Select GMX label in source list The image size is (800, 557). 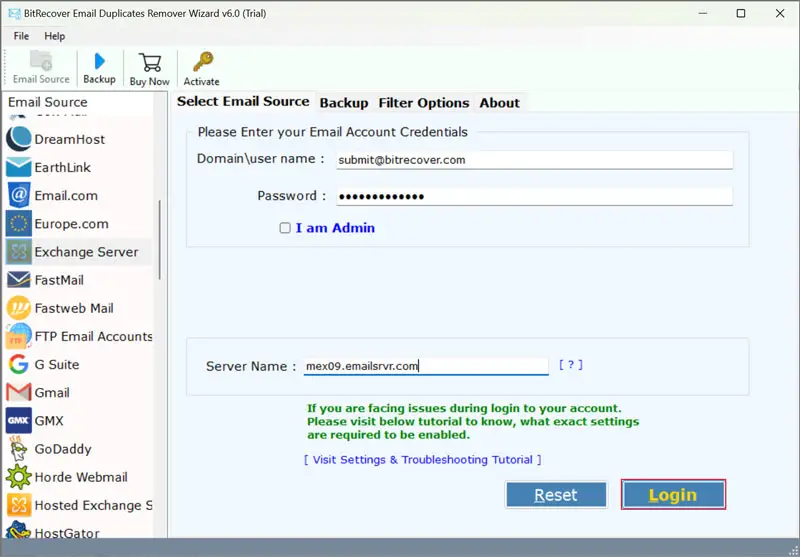49,421
